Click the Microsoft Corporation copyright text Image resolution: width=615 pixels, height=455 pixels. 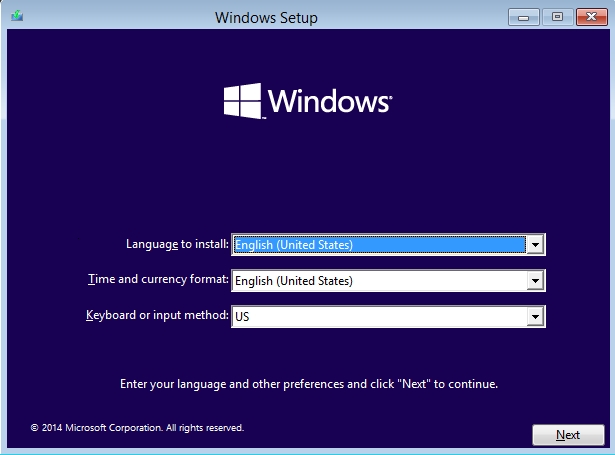pos(137,428)
